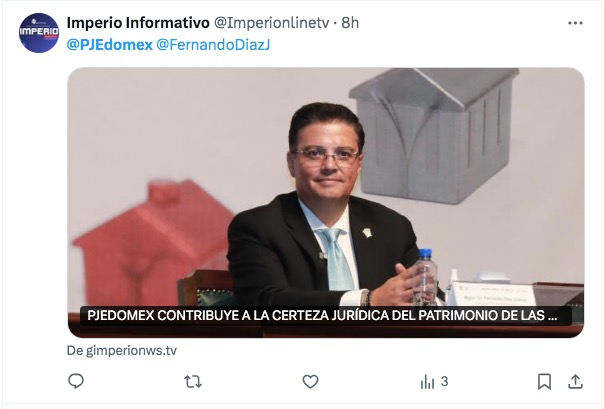Open the De gimperionws.tv source link
Viewport: 604px width, 409px height.
(x=122, y=350)
